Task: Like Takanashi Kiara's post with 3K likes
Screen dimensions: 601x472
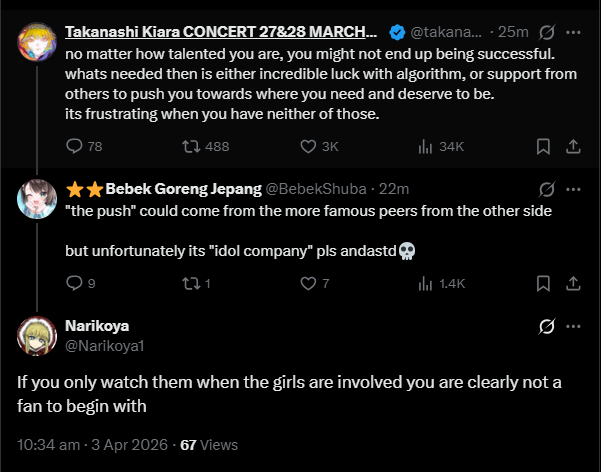Action: pos(309,147)
